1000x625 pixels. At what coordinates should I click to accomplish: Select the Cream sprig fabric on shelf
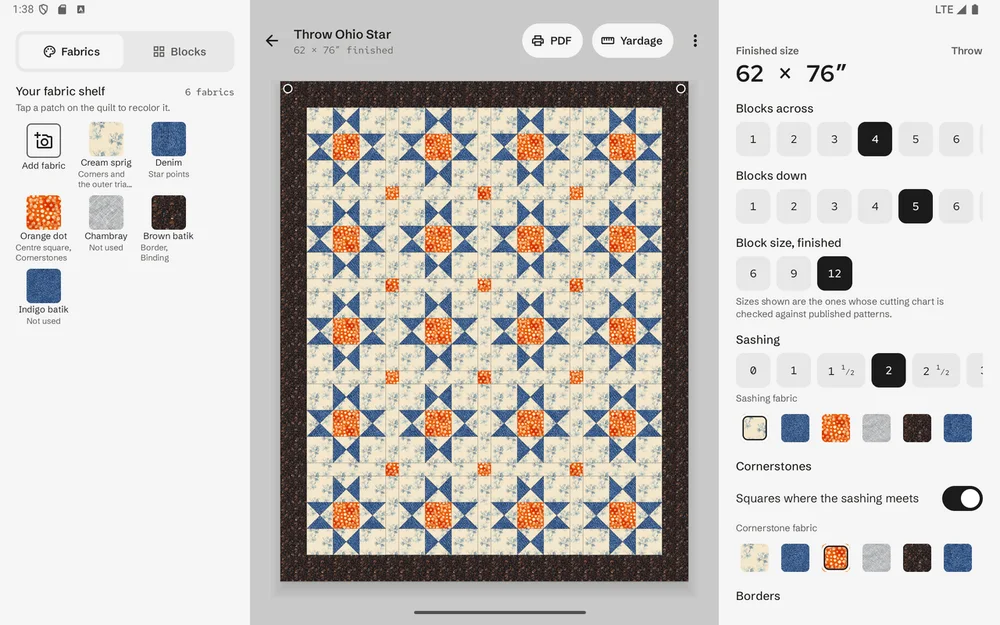106,139
